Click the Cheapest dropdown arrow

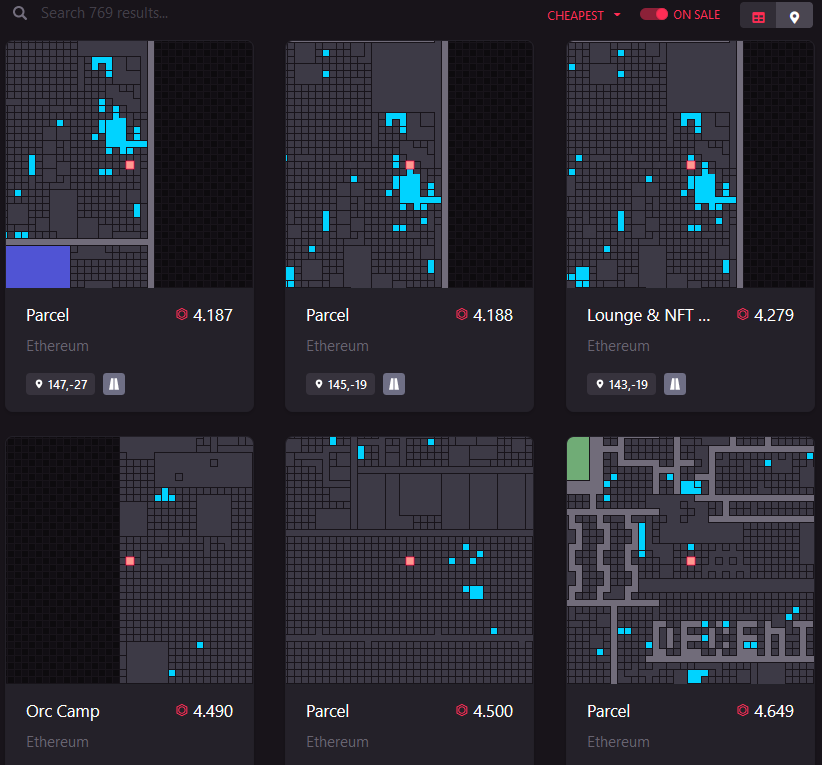coord(617,15)
